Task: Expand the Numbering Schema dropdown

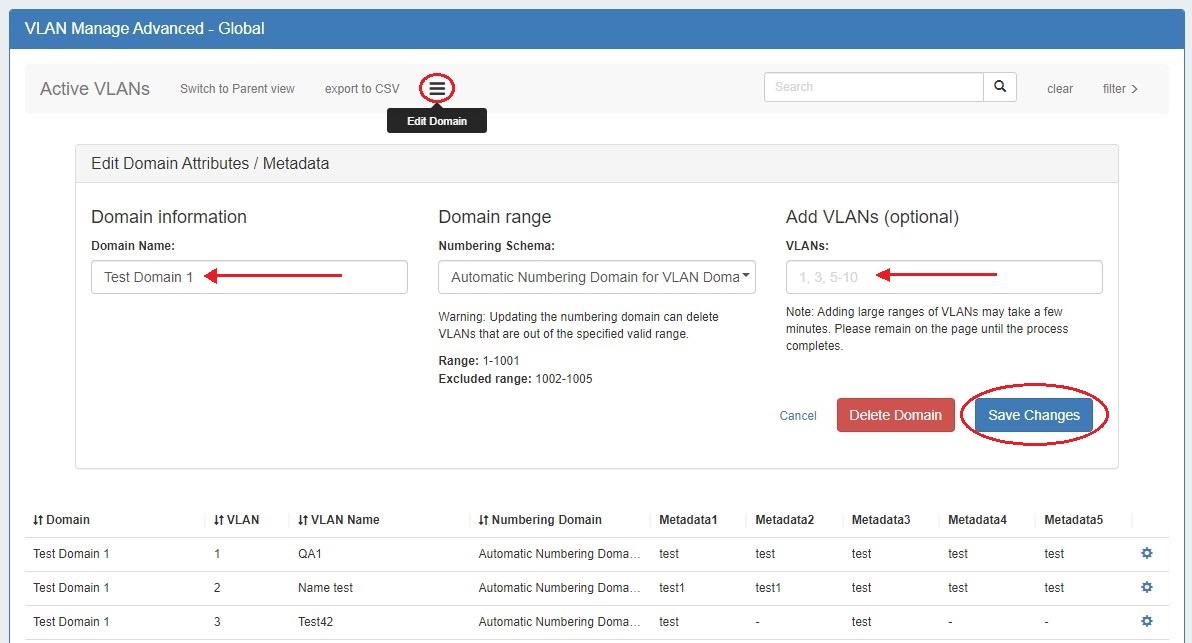Action: pyautogui.click(x=597, y=277)
